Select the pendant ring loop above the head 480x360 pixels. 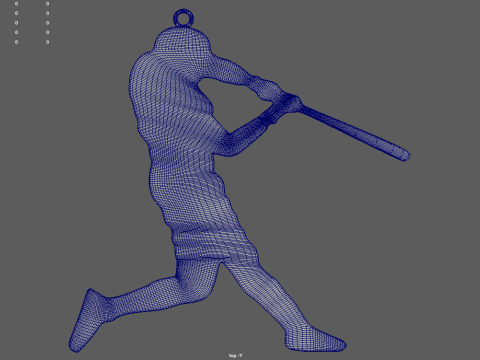tap(183, 18)
